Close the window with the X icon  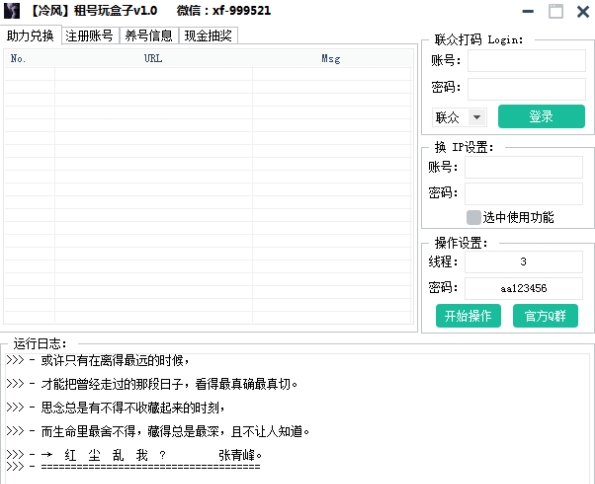(583, 11)
